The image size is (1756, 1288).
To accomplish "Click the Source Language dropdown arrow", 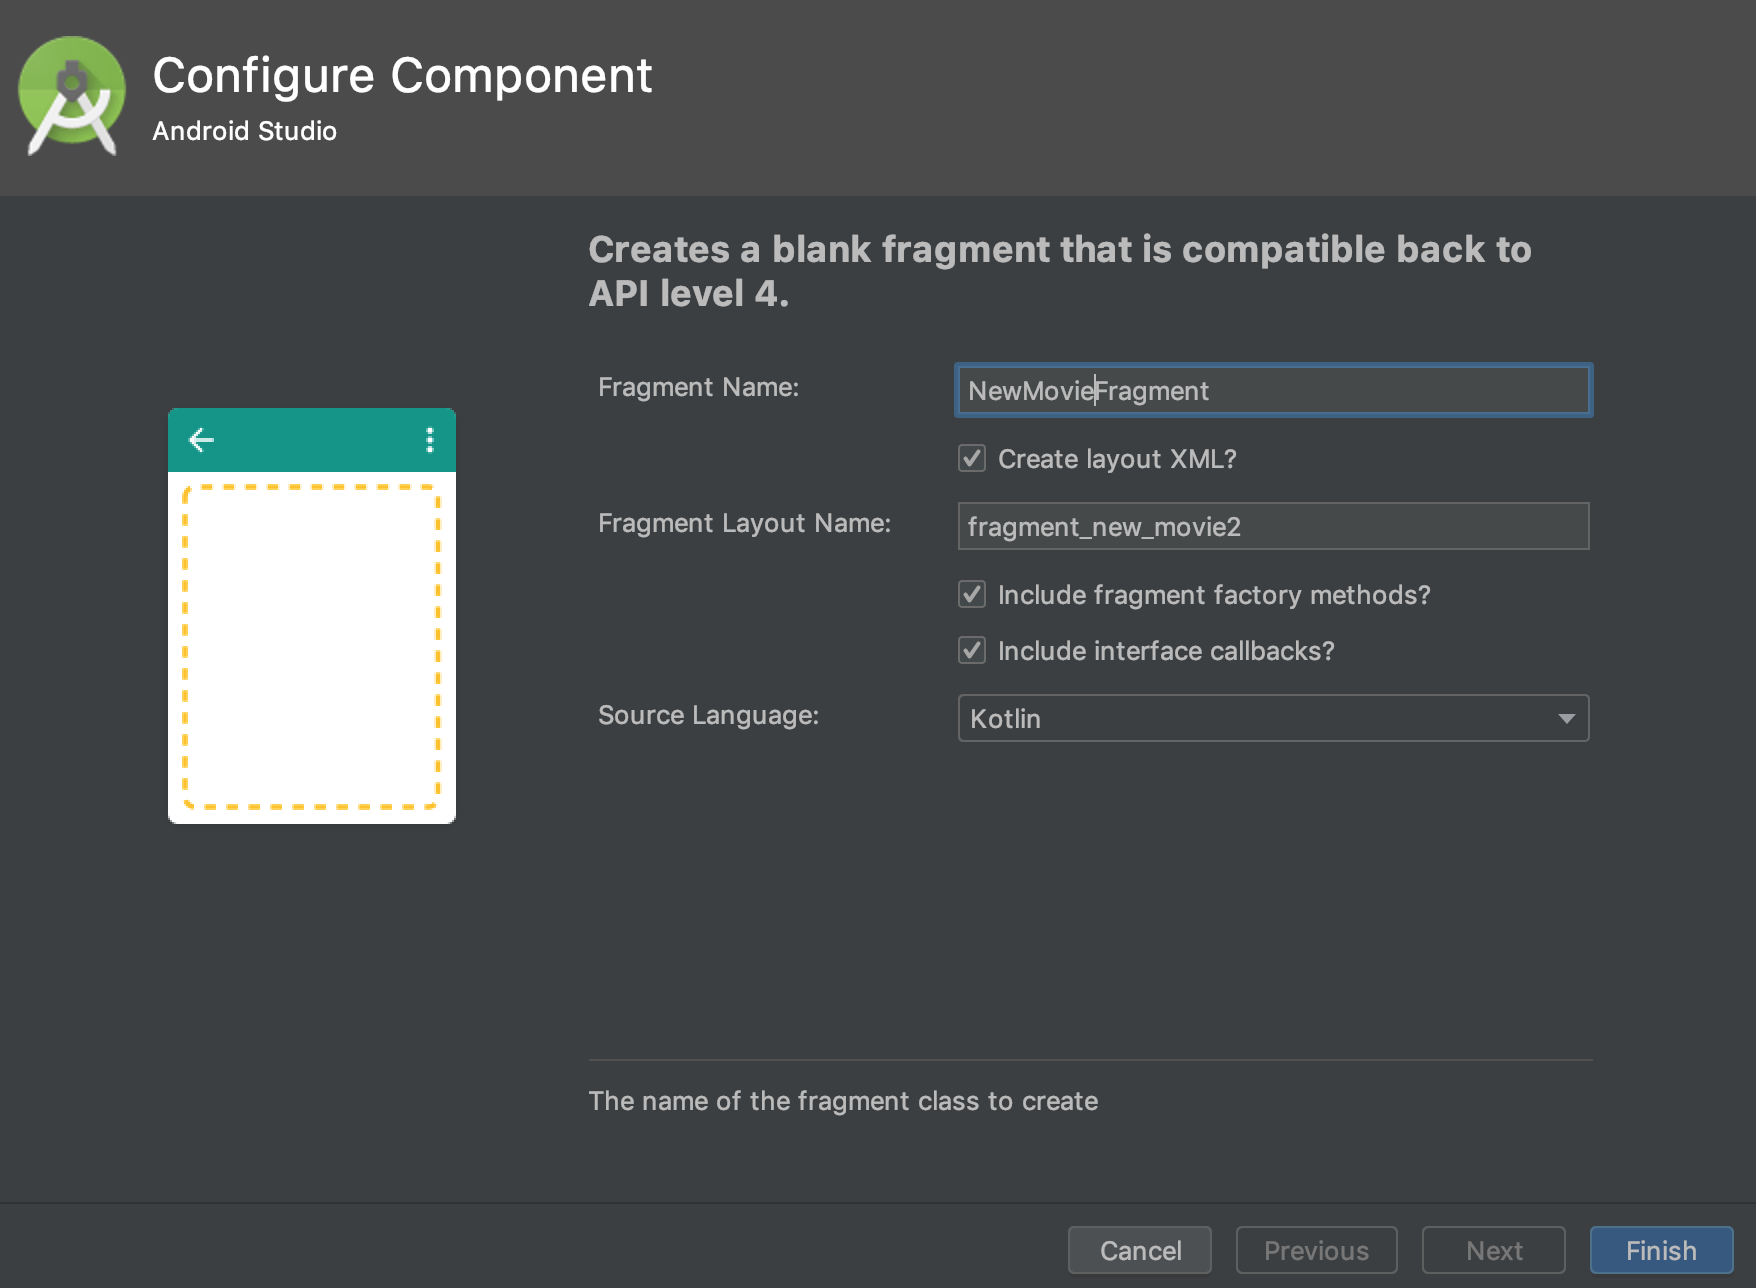I will (1566, 719).
